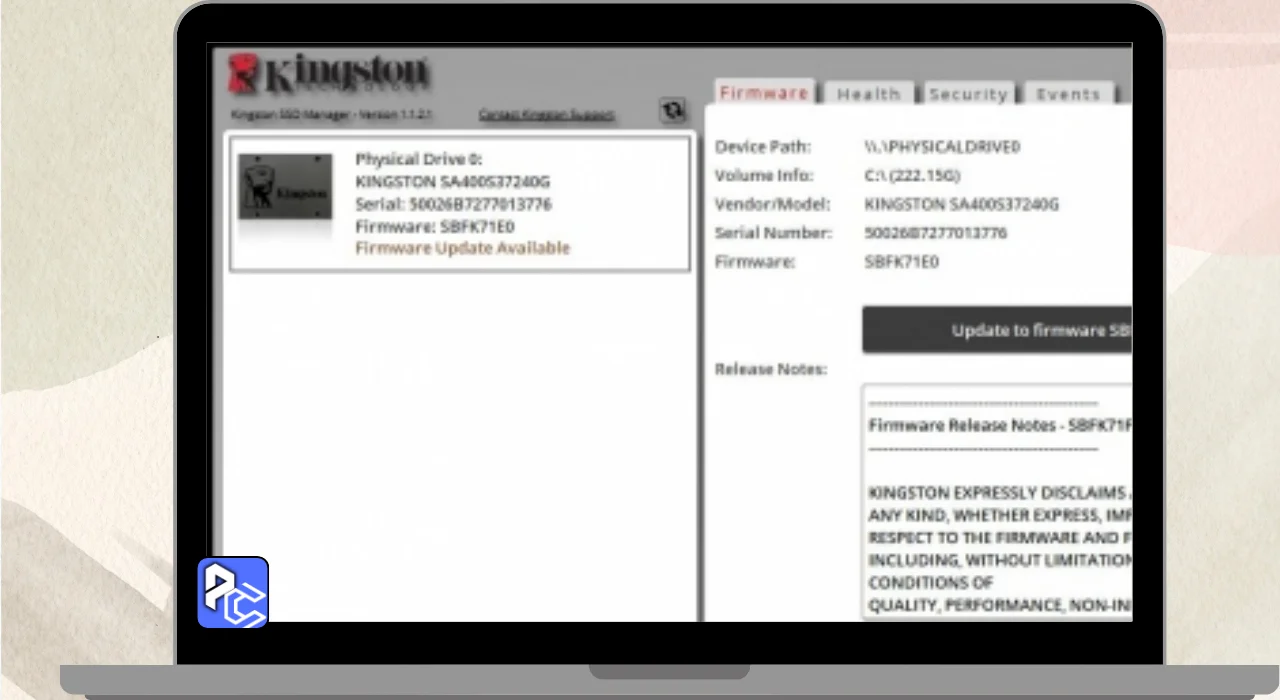Open the Firmware tab
Viewport: 1280px width, 700px height.
[x=764, y=93]
